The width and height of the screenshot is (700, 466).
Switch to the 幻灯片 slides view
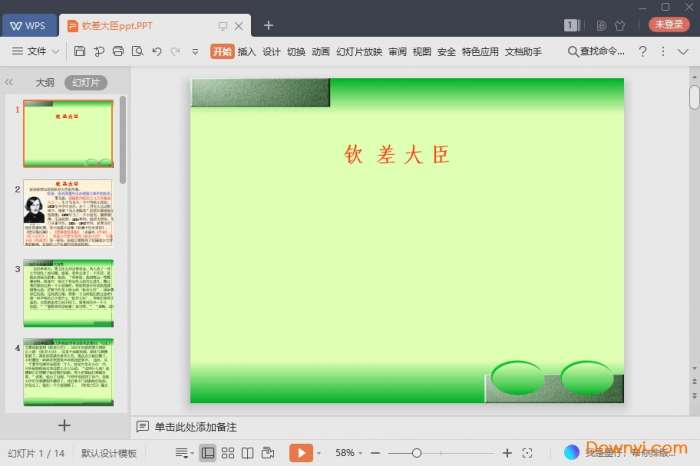(86, 83)
